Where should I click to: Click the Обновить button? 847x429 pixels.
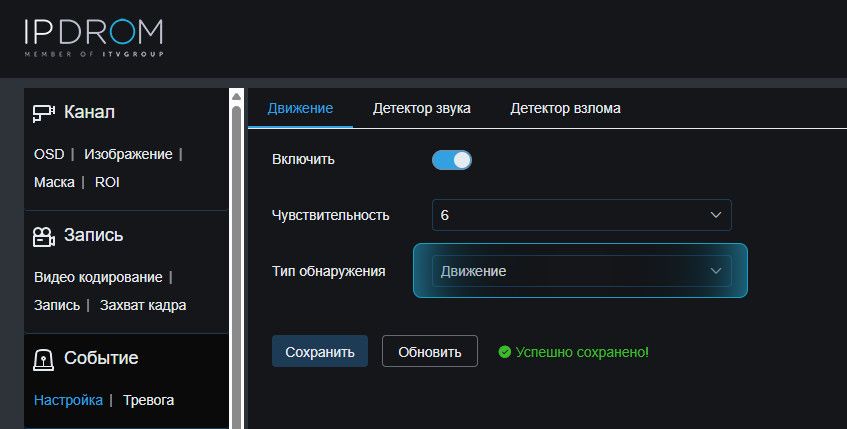coord(430,351)
